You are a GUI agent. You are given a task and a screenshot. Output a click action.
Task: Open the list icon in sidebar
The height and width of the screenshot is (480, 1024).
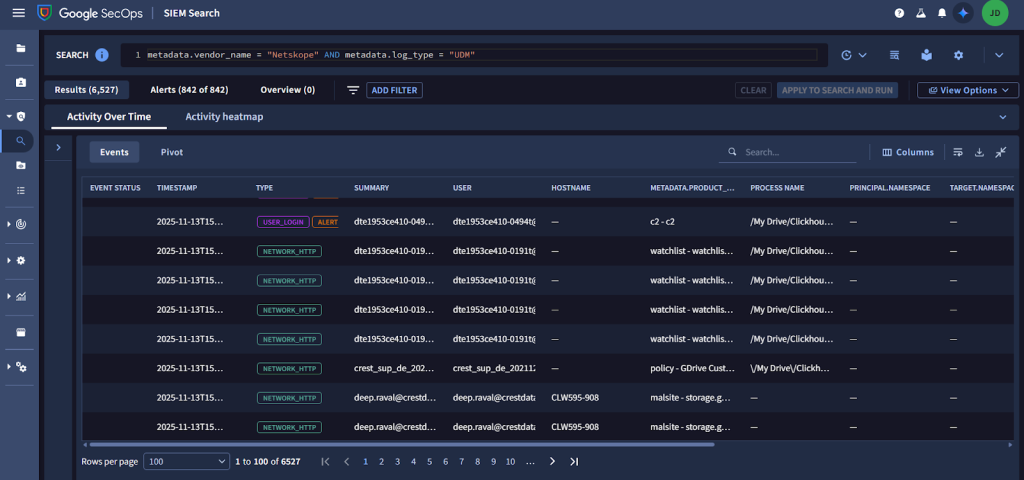[x=21, y=190]
